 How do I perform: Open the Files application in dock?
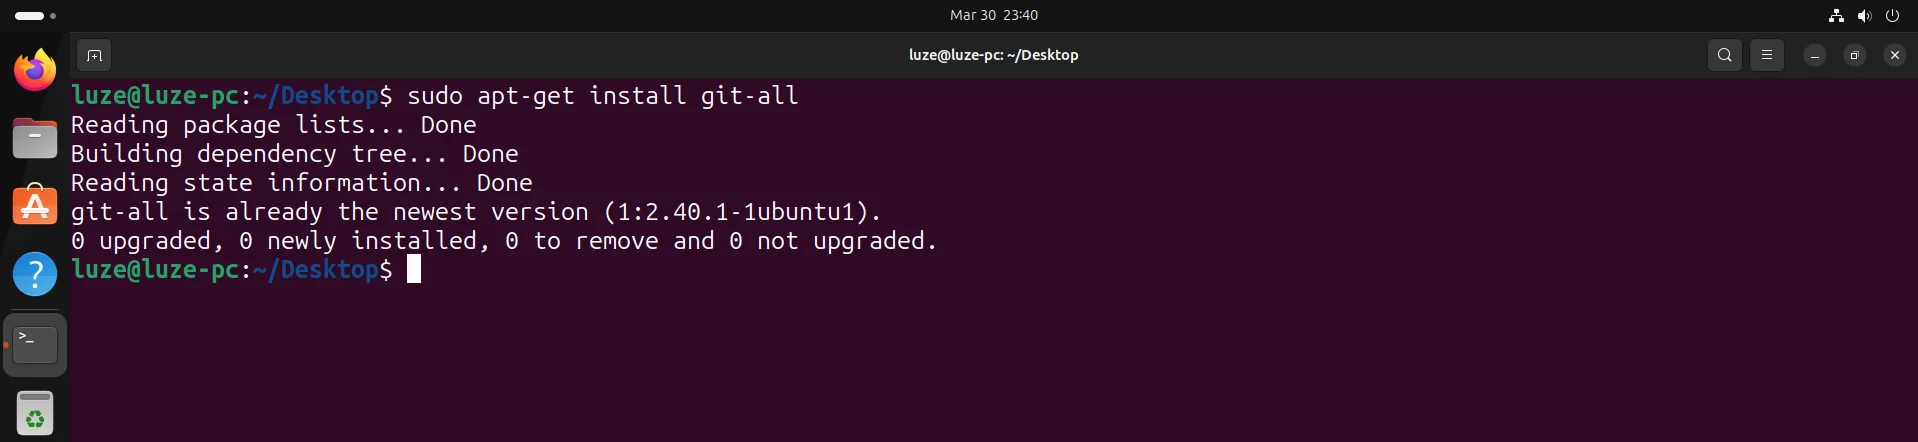click(x=35, y=138)
